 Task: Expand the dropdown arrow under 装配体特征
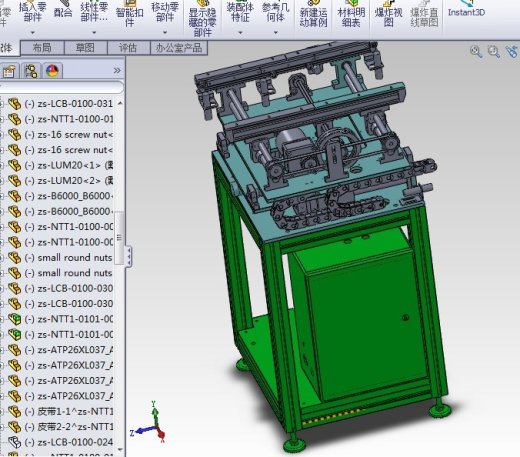click(240, 32)
